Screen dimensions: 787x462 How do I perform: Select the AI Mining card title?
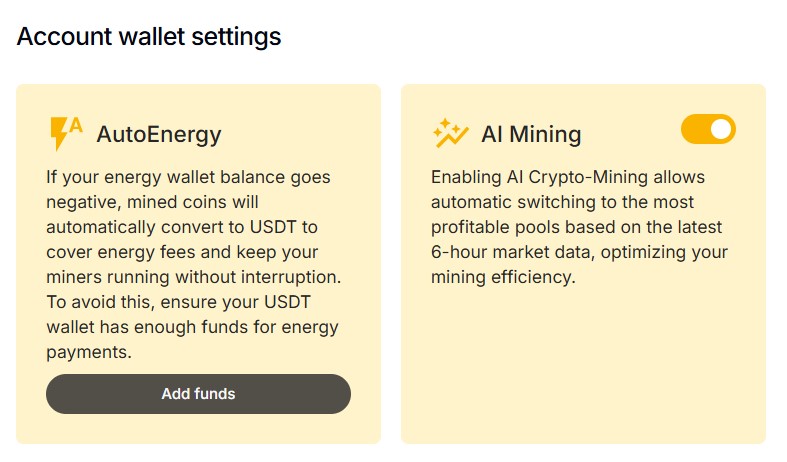(531, 134)
